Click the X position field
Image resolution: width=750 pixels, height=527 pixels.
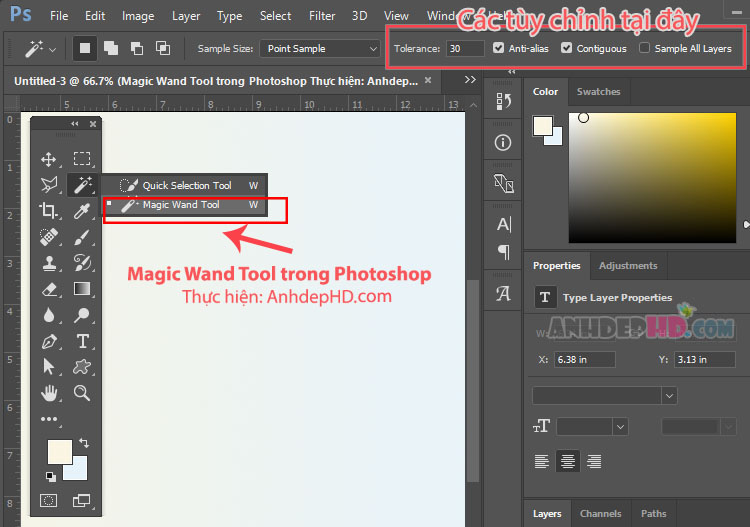[x=585, y=360]
